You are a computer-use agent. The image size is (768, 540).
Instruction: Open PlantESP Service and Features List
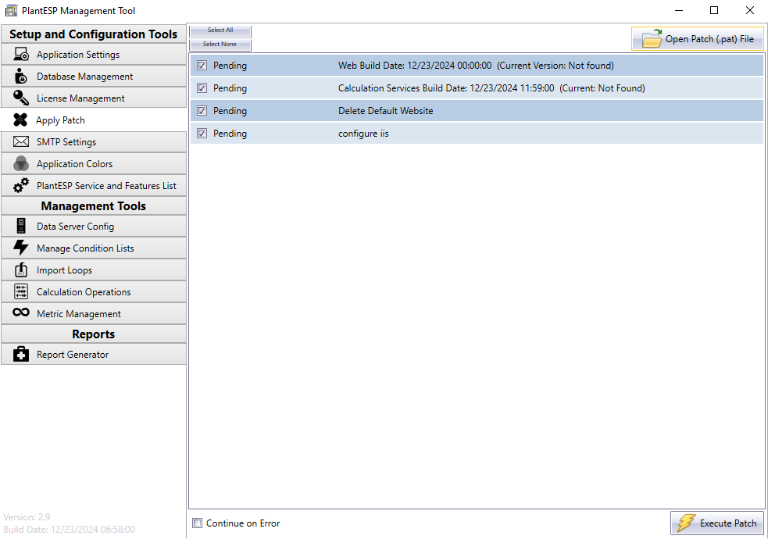(x=94, y=185)
